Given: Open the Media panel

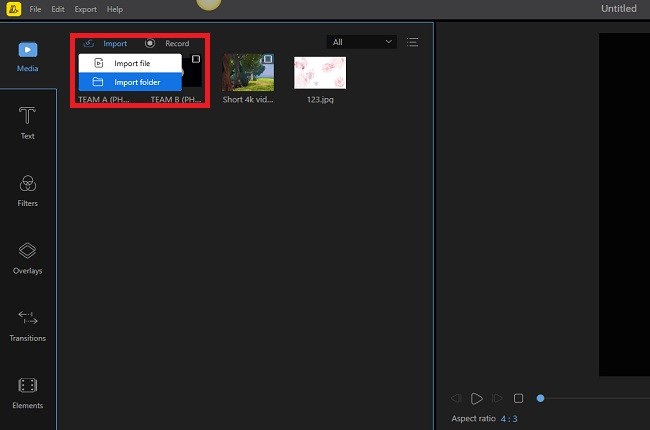Looking at the screenshot, I should point(27,57).
